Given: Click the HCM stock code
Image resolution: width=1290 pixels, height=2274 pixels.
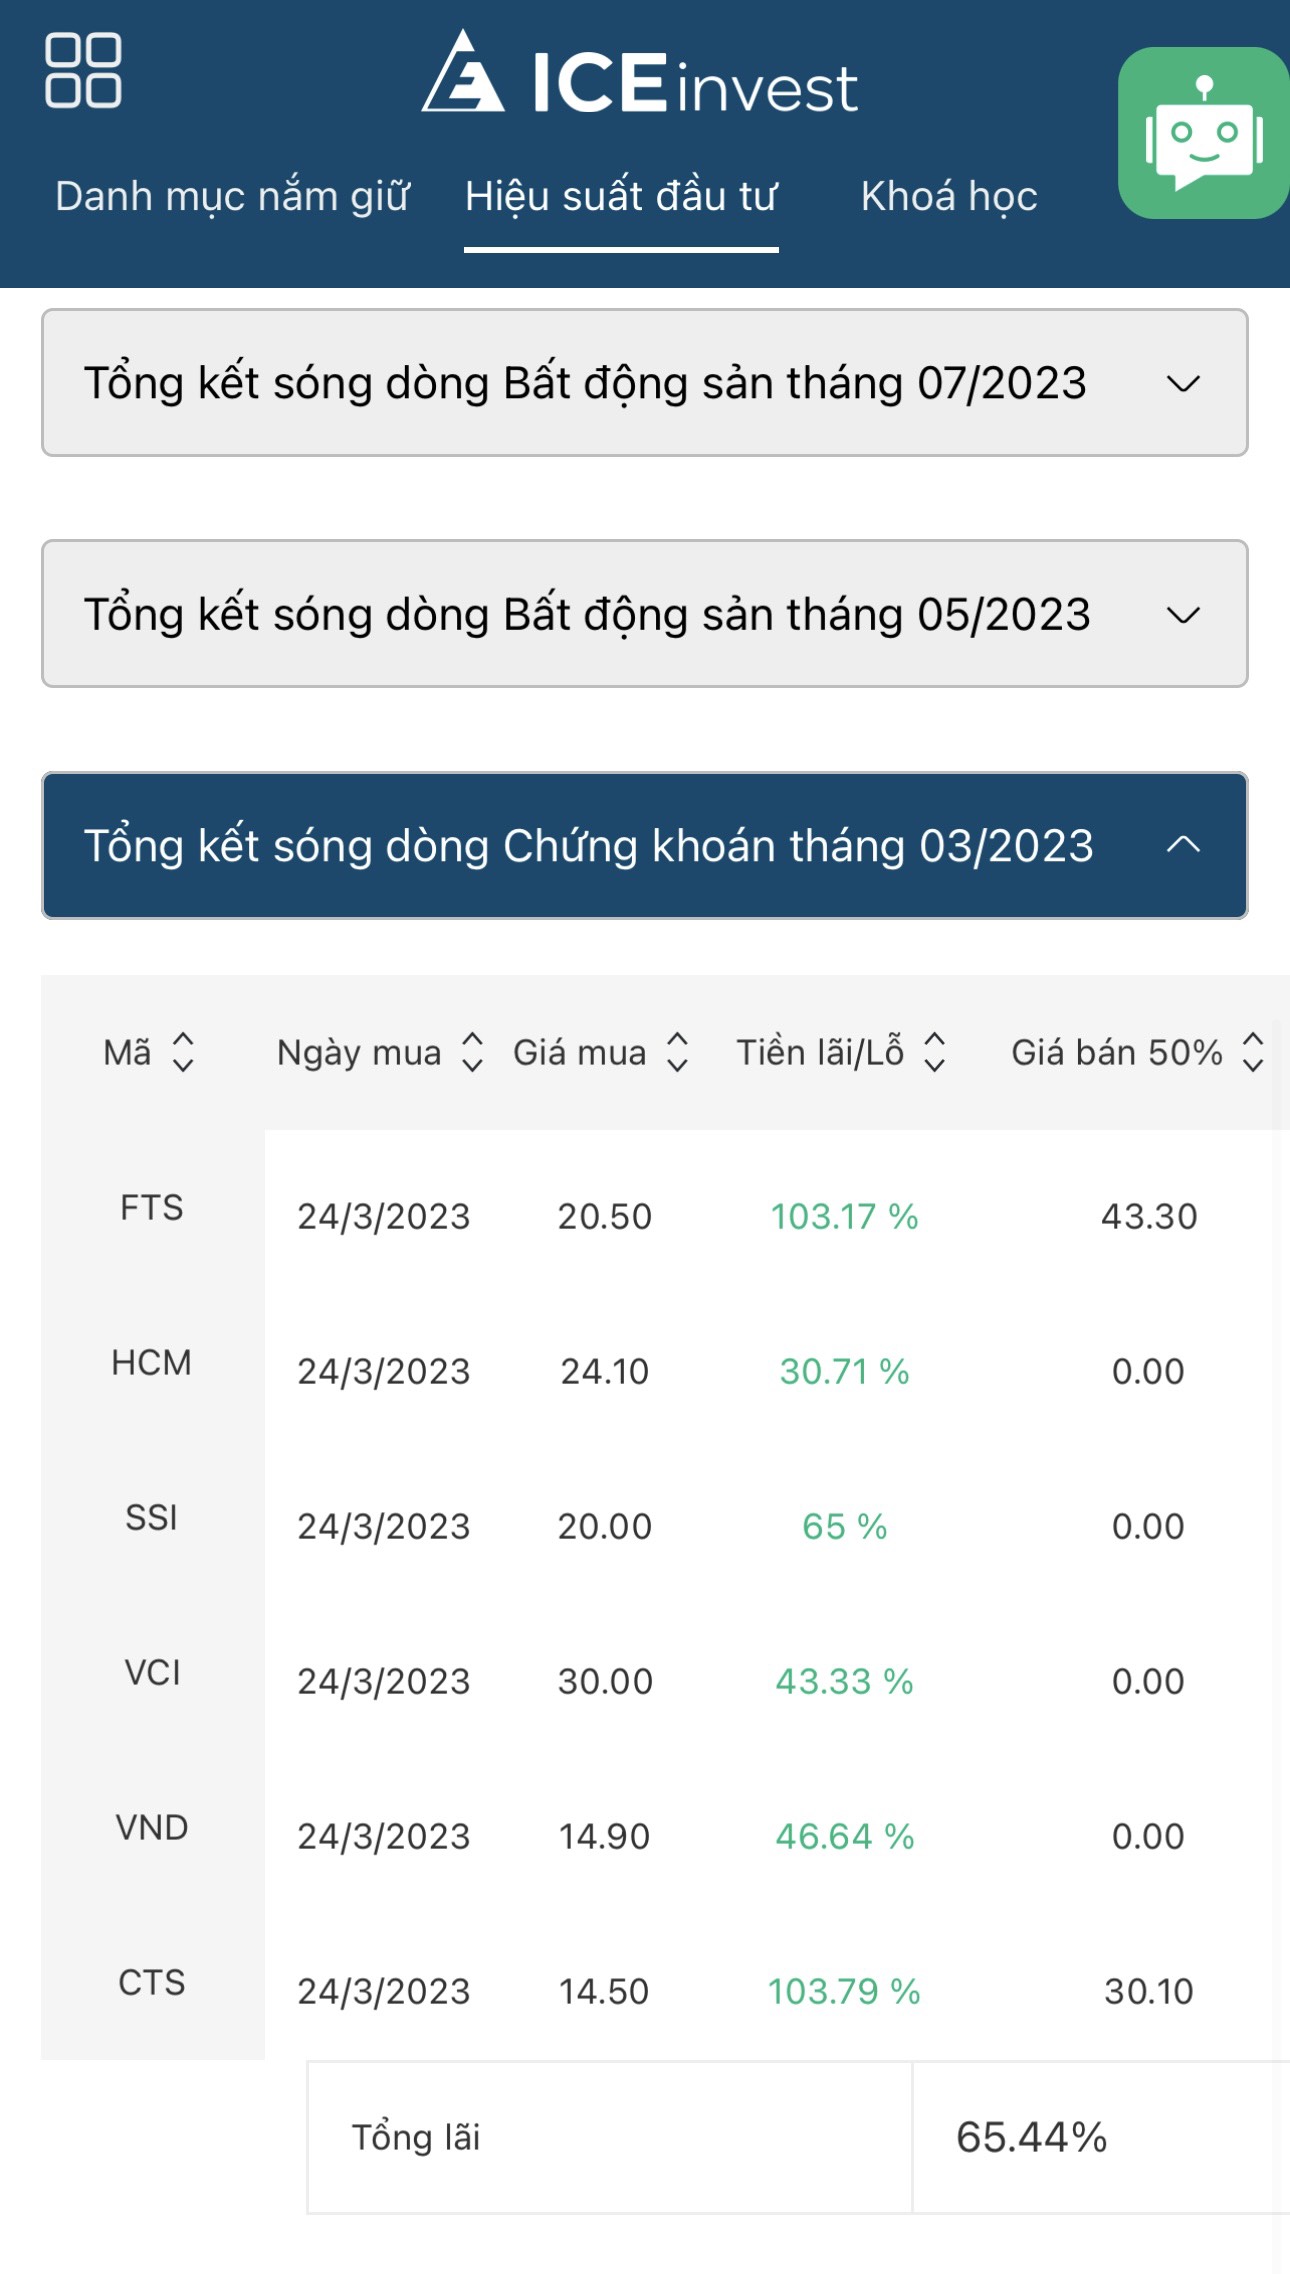Looking at the screenshot, I should coord(152,1363).
